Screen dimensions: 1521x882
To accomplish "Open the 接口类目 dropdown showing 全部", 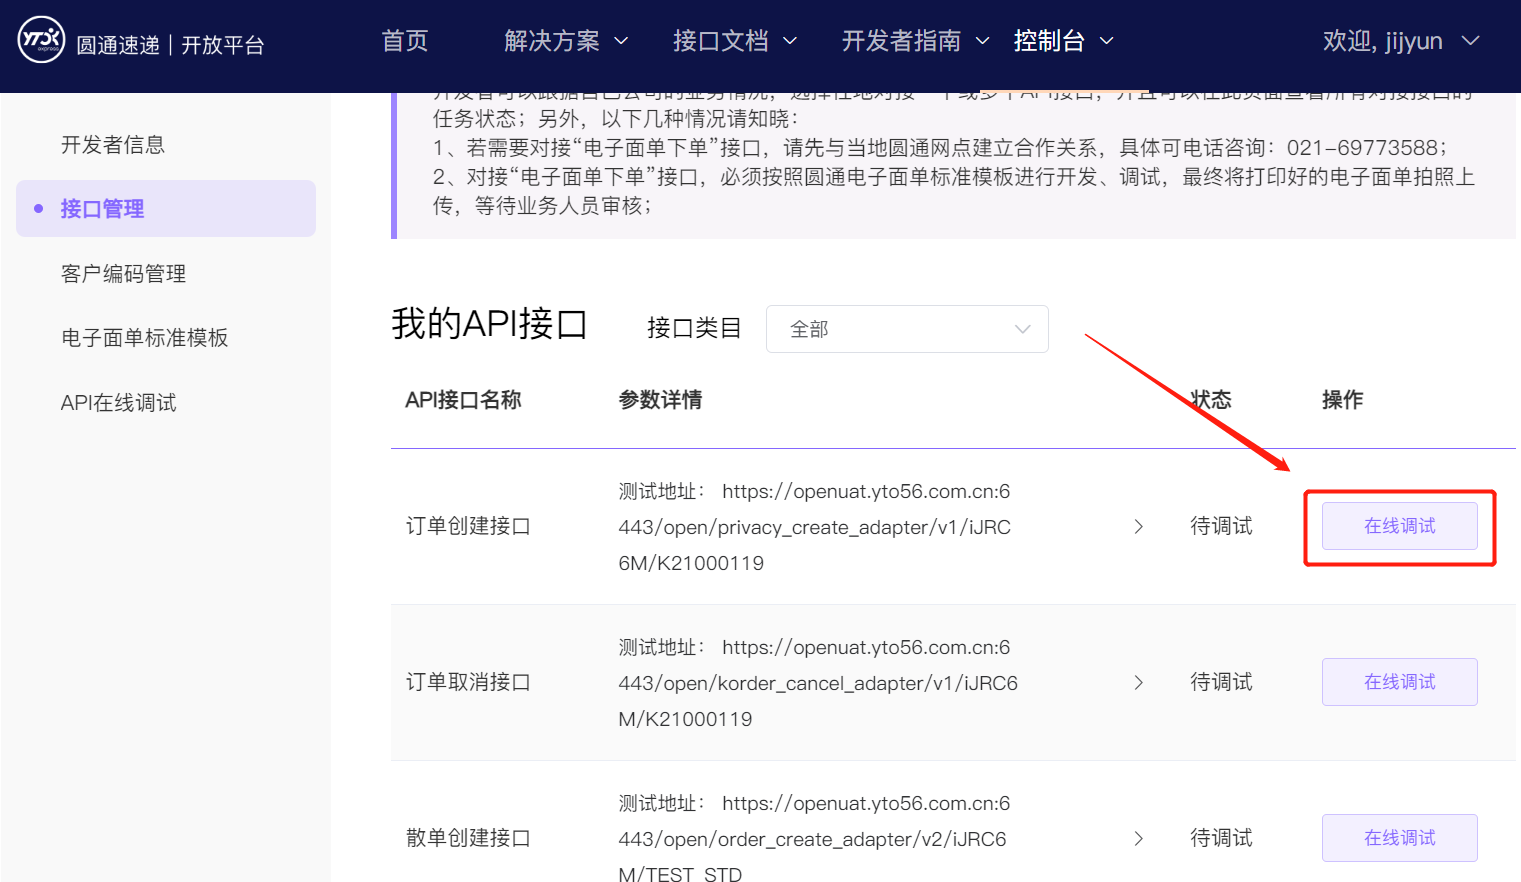I will pyautogui.click(x=907, y=329).
